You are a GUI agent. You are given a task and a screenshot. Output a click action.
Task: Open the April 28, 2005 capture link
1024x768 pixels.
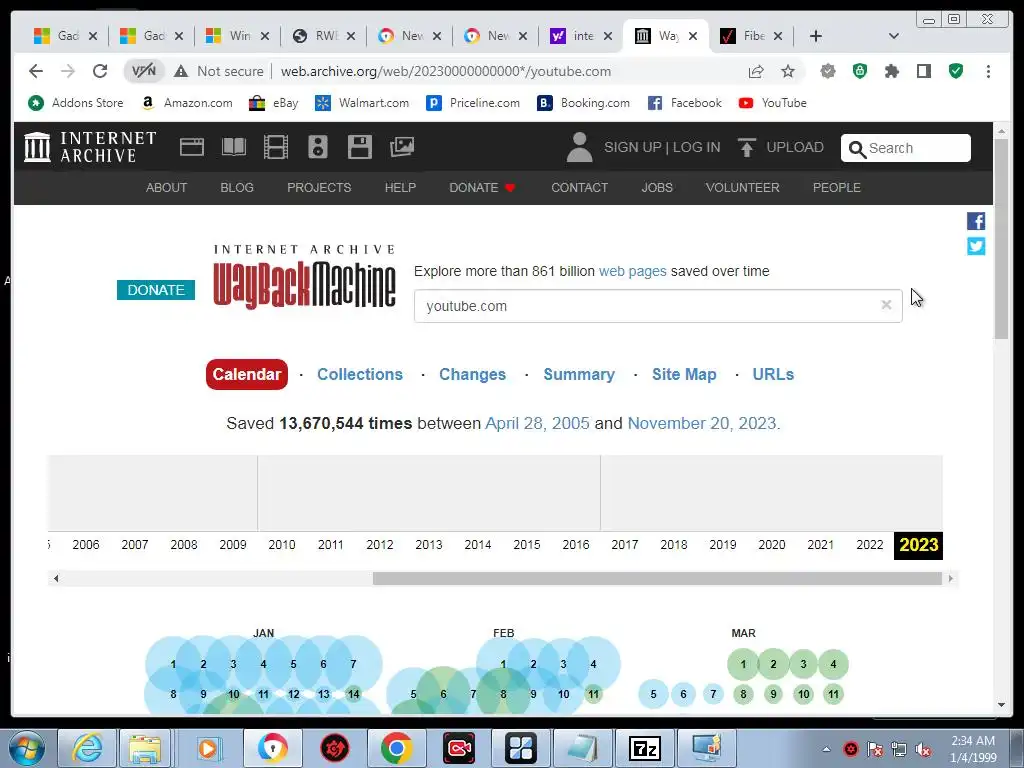(537, 423)
